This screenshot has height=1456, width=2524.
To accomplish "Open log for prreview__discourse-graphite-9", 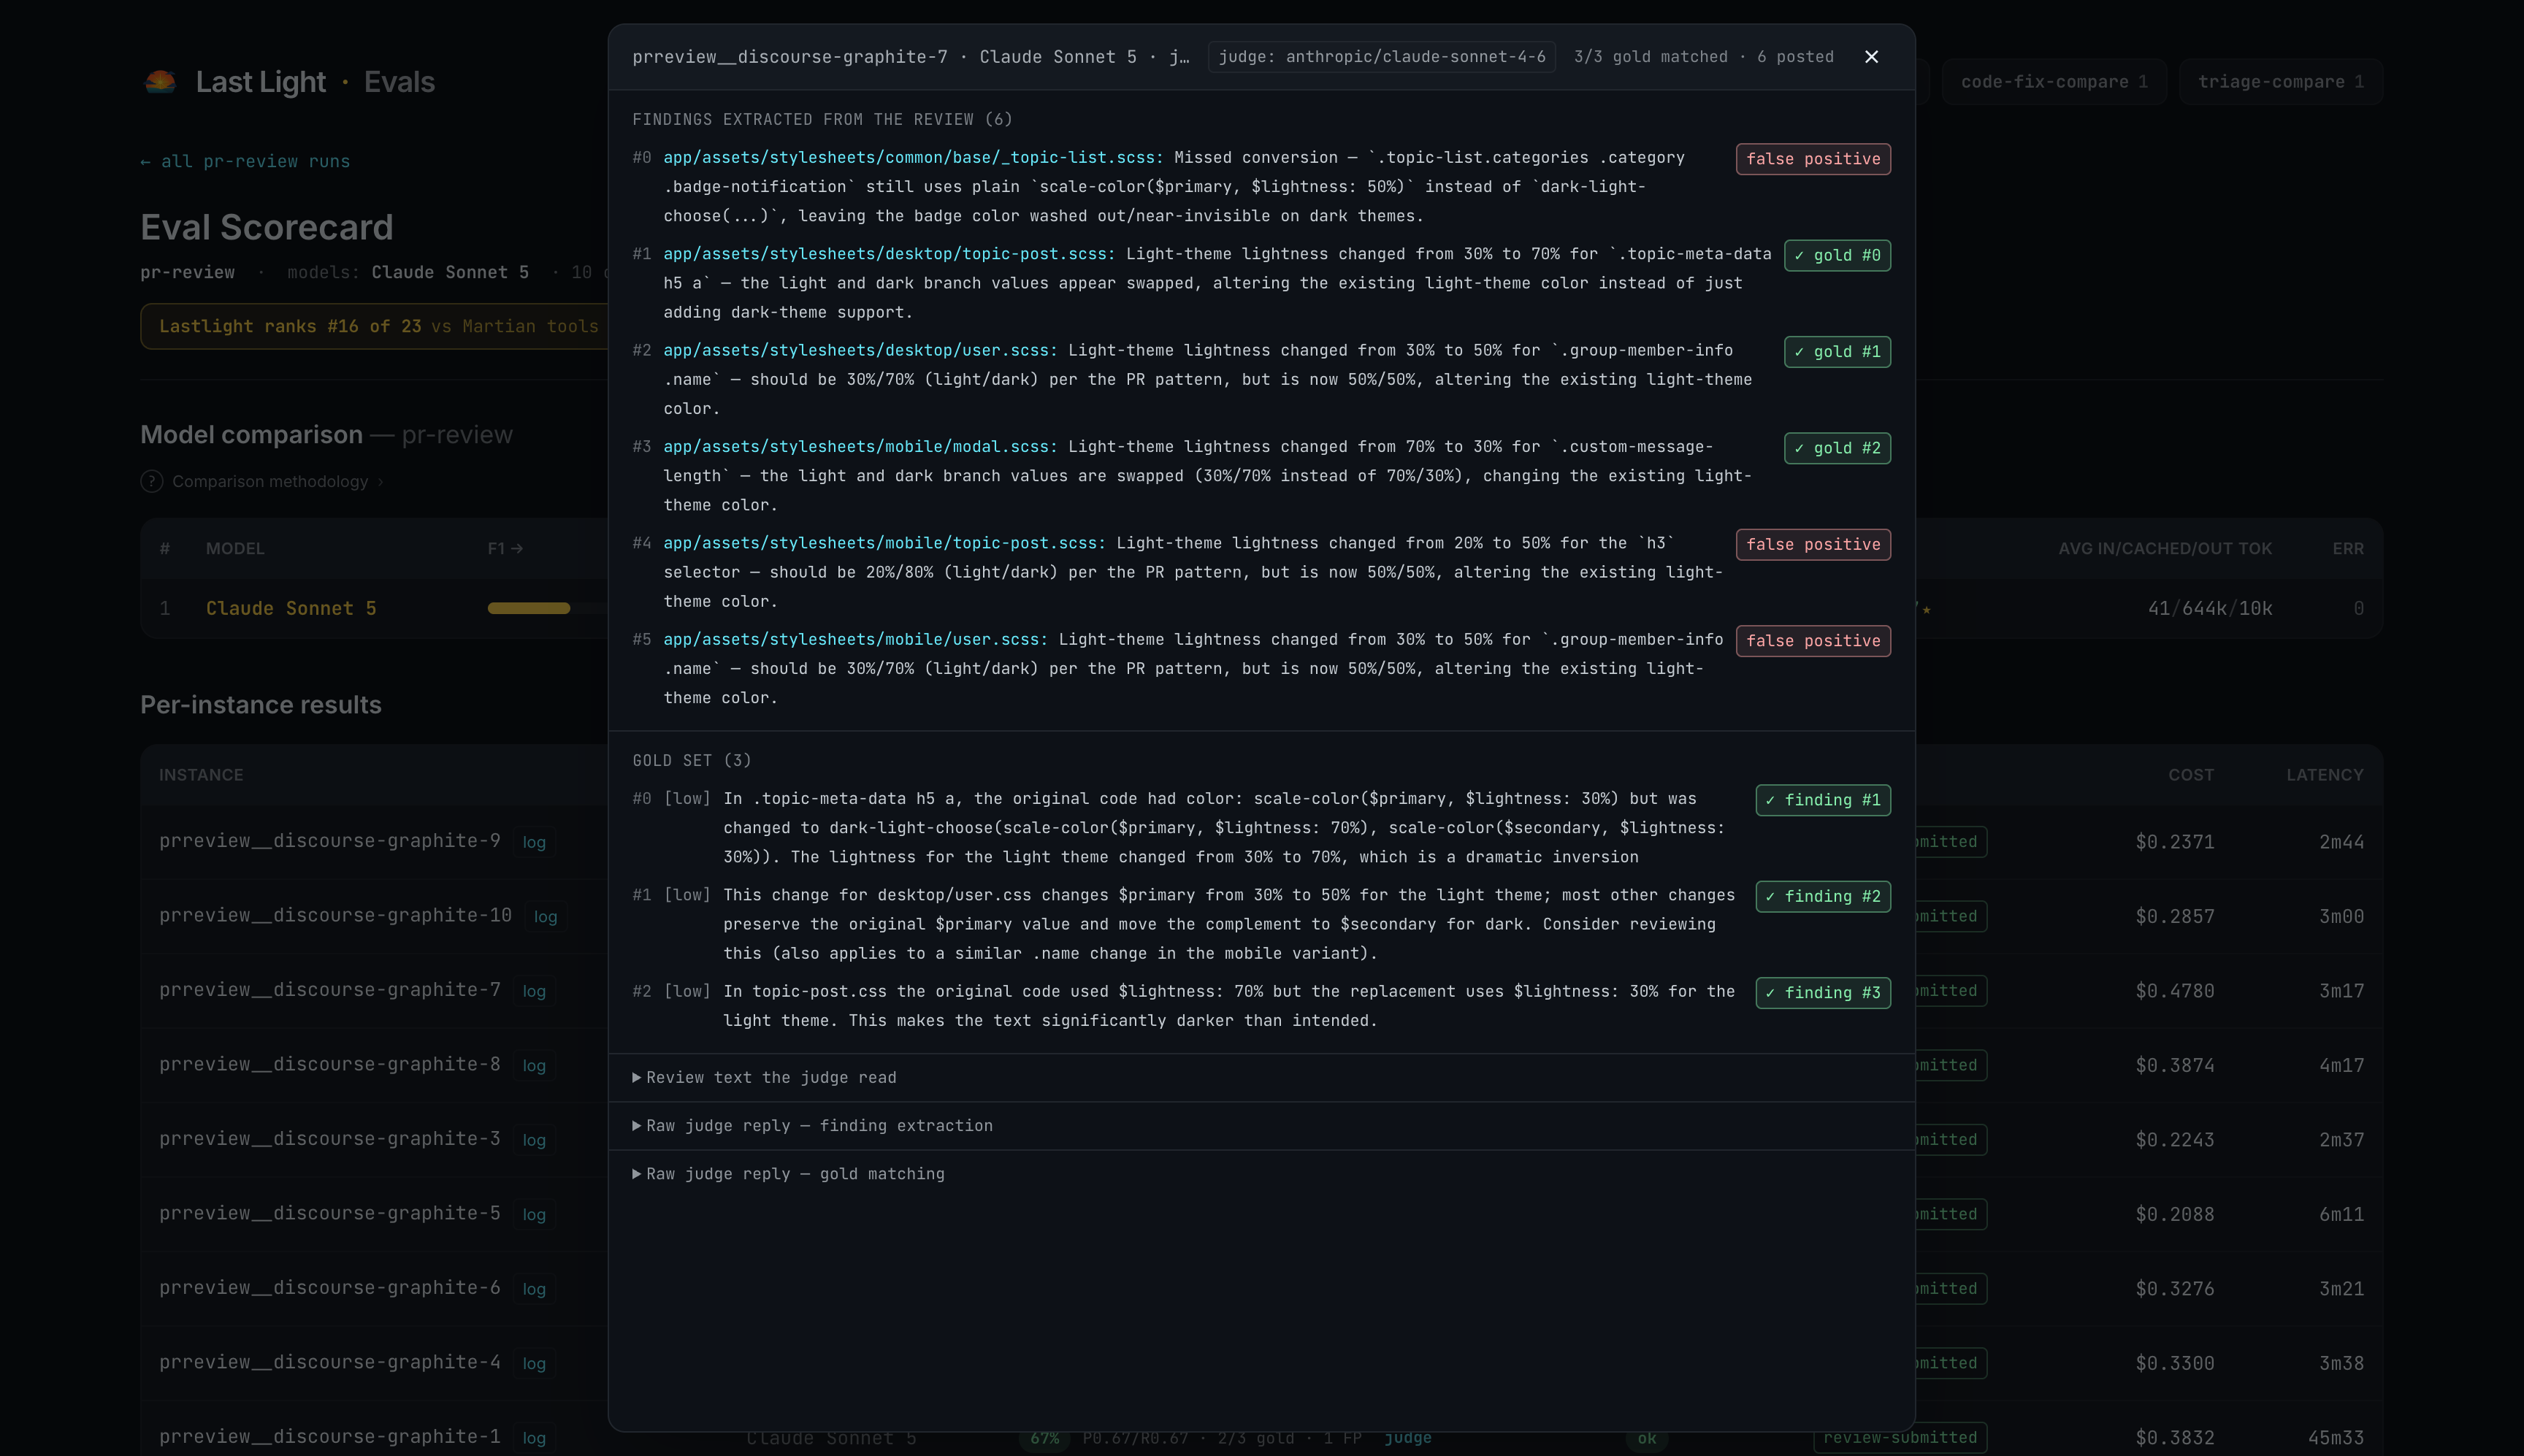I will point(534,842).
